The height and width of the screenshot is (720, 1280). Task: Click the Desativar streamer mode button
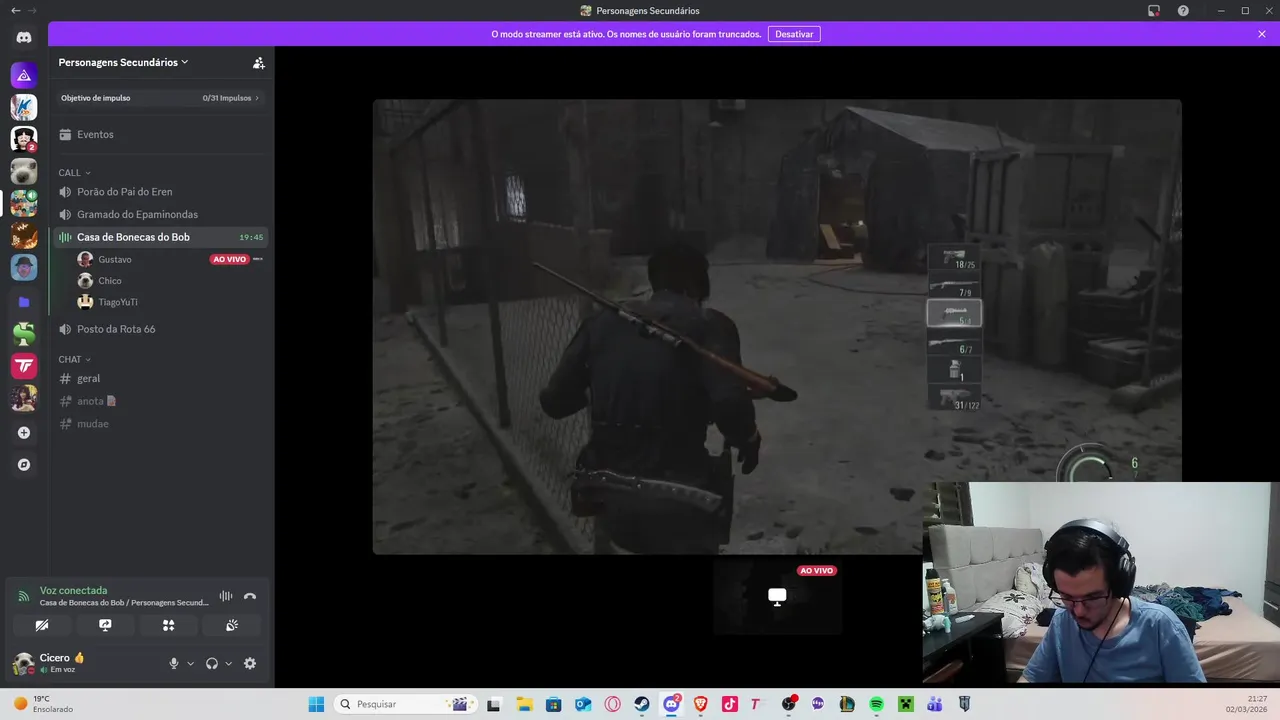(794, 34)
